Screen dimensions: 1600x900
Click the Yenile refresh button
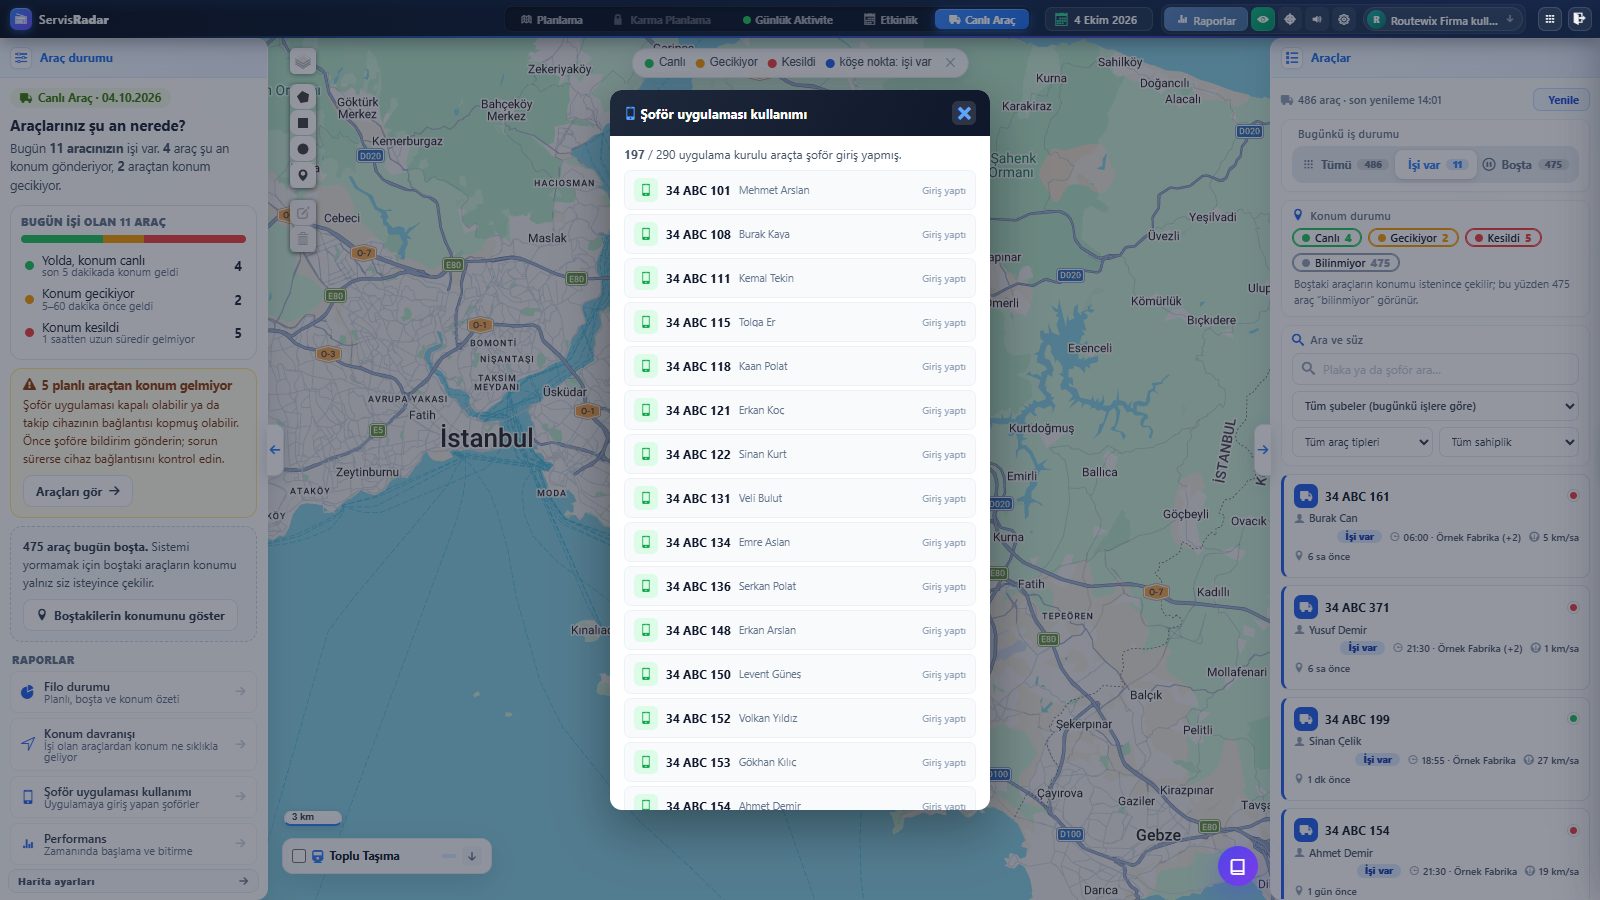[x=1562, y=100]
